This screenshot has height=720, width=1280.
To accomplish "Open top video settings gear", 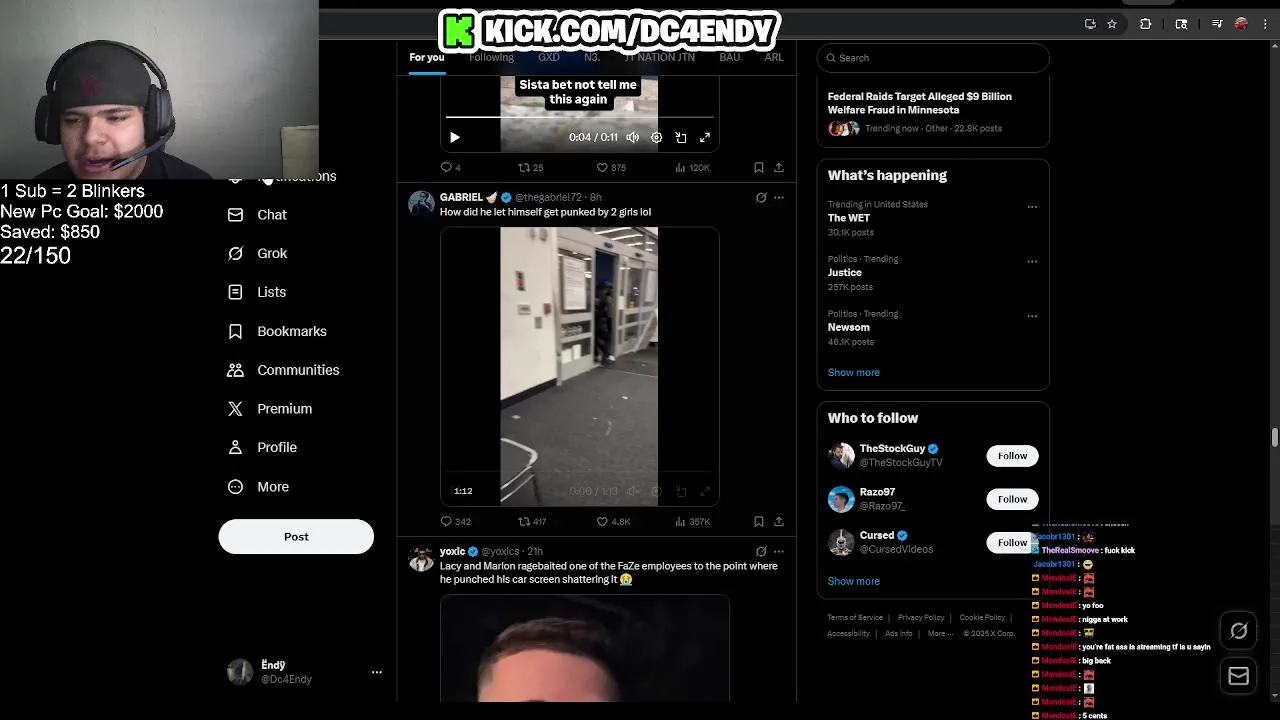I will coord(656,138).
